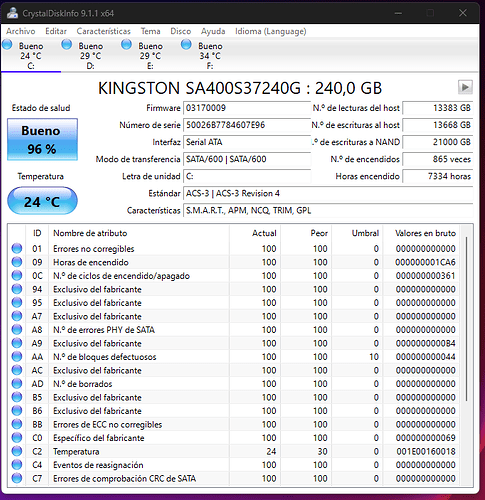The width and height of the screenshot is (485, 500).
Task: Select the blue status orb for drive F:
Action: pyautogui.click(x=186, y=44)
